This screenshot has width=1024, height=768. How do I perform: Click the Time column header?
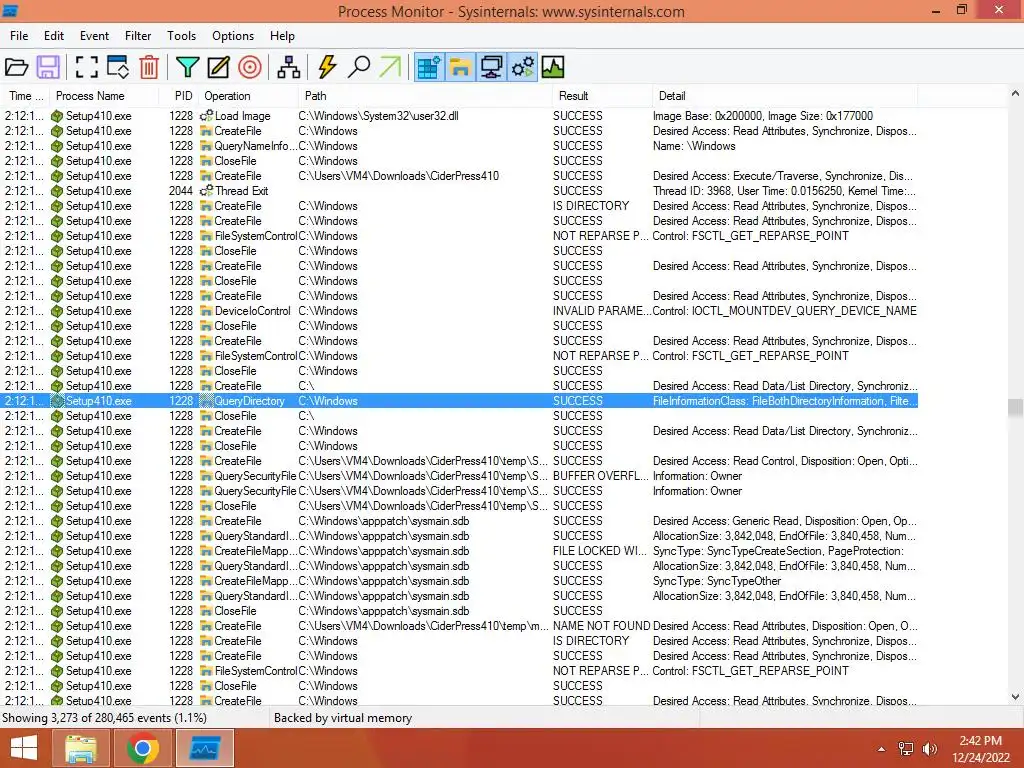[25, 96]
